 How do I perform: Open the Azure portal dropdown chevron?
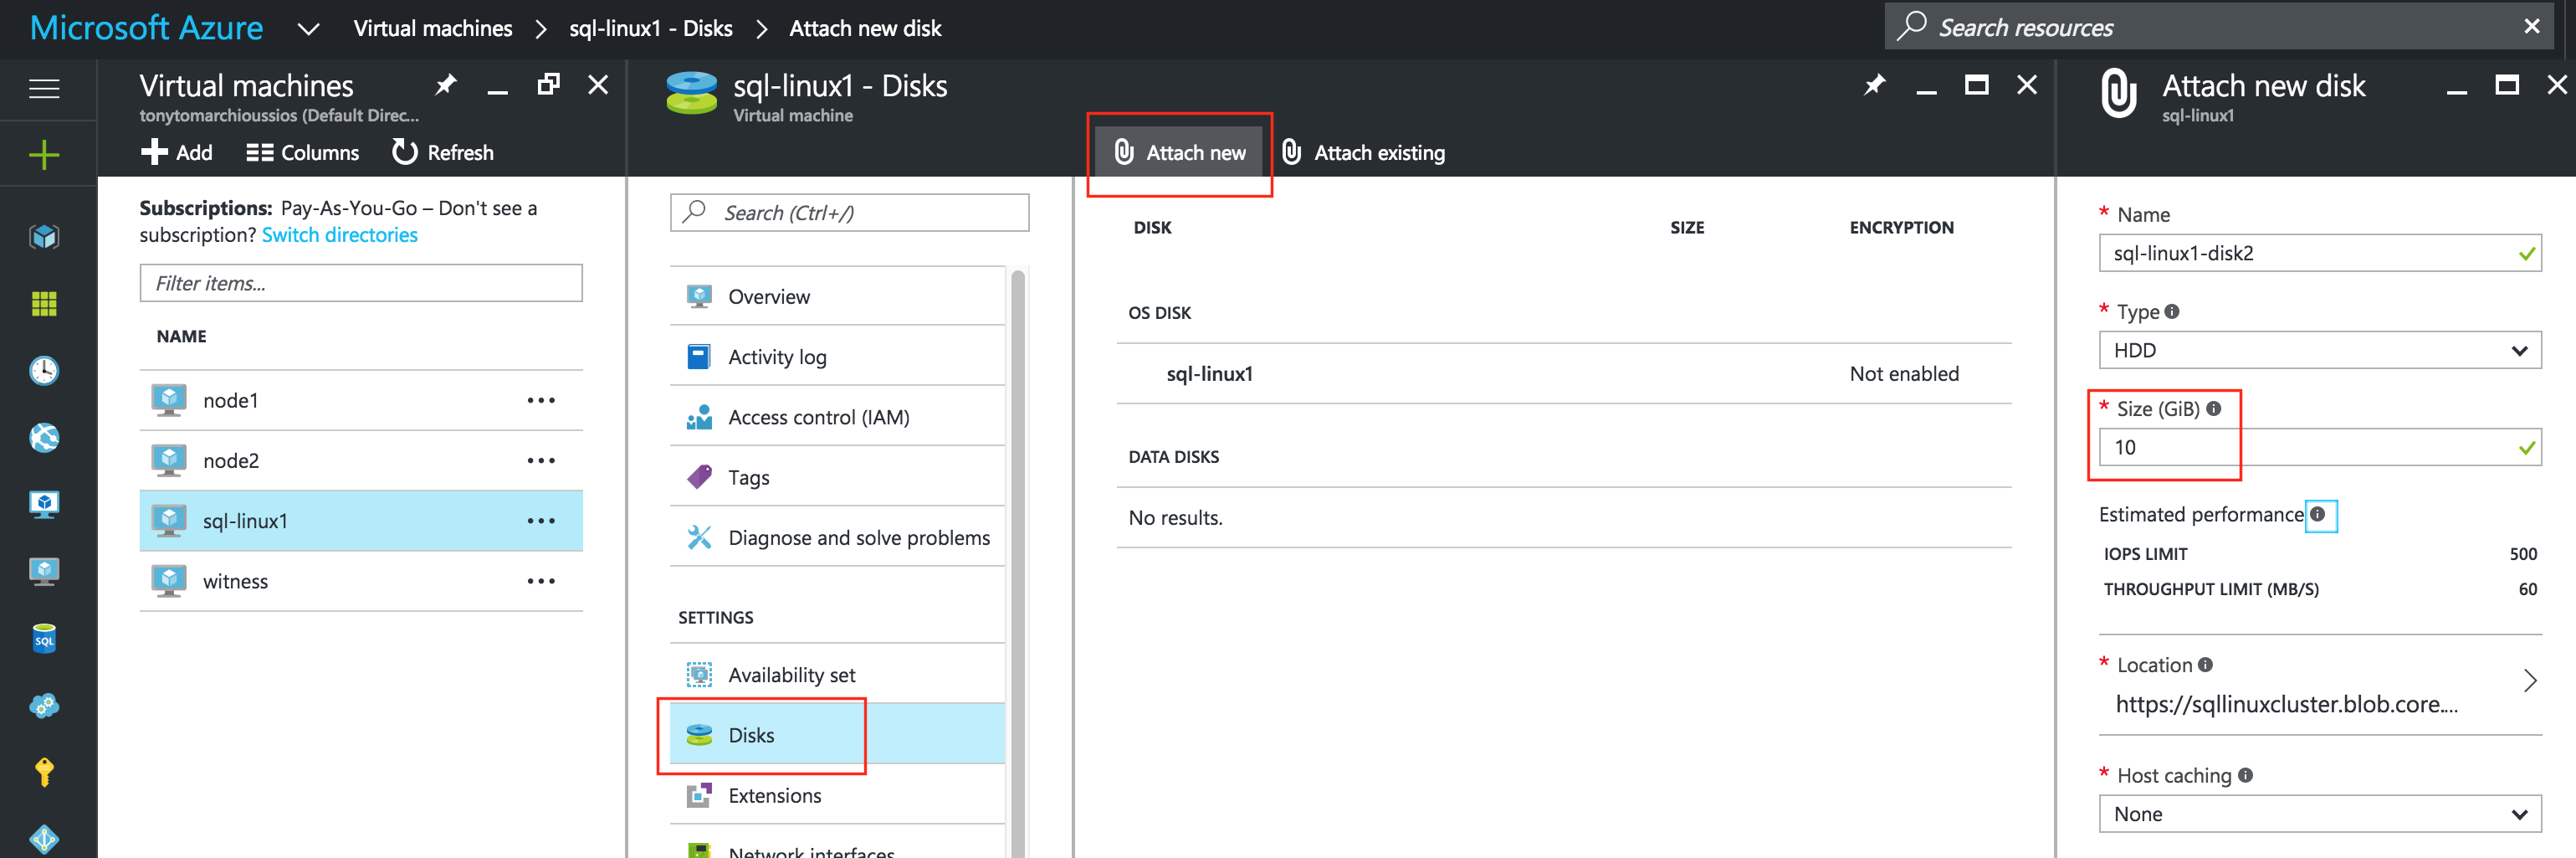tap(309, 29)
